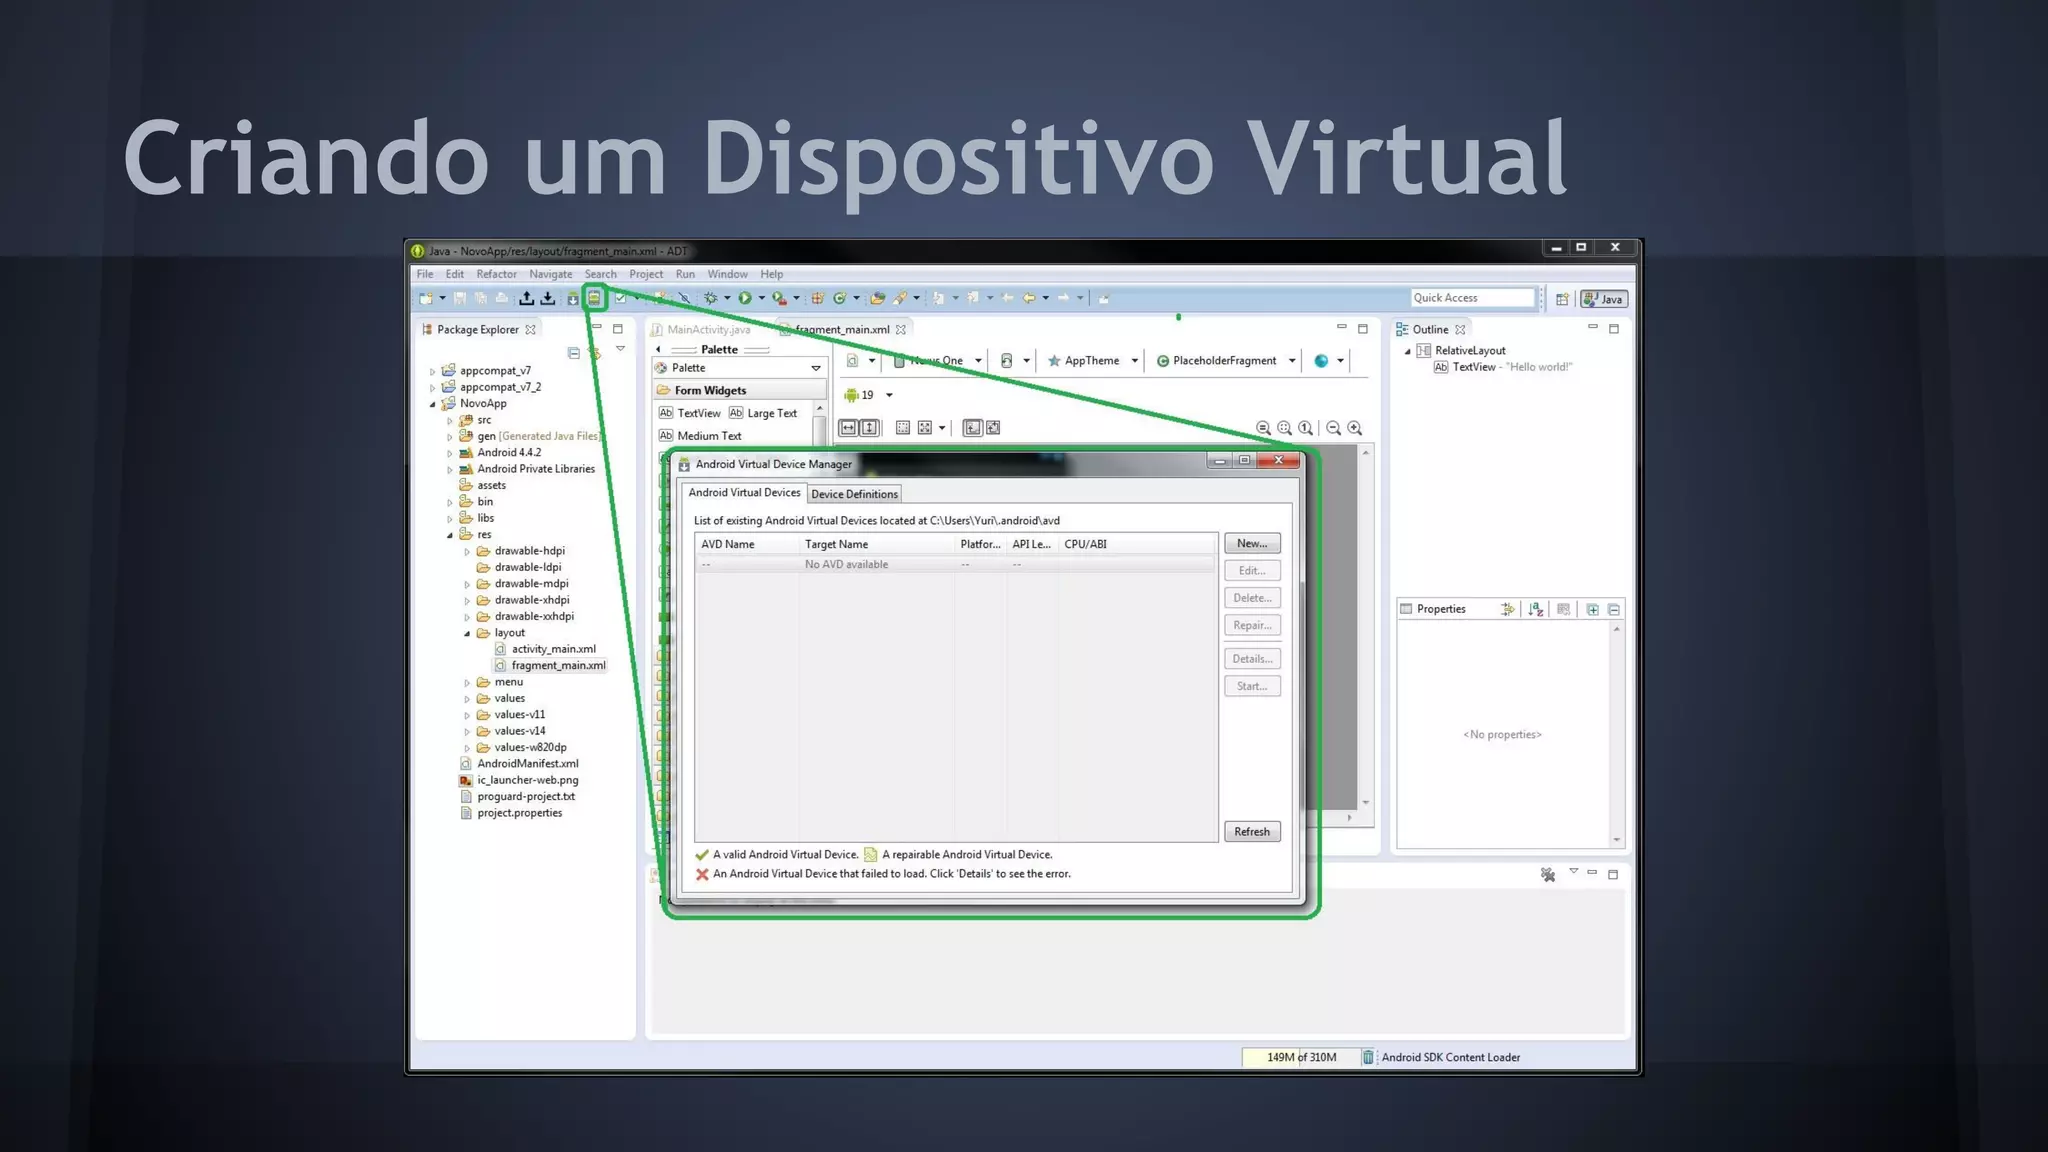Screen dimensions: 2048x1152
Task: Switch to the Device Definitions tab
Action: click(x=854, y=494)
